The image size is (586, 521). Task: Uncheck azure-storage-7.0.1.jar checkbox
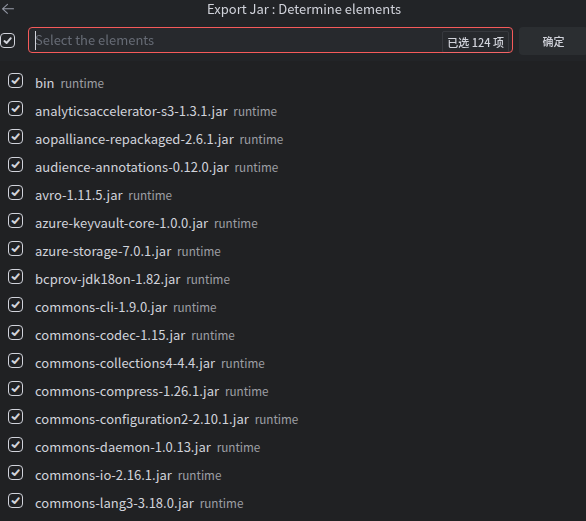tap(16, 249)
